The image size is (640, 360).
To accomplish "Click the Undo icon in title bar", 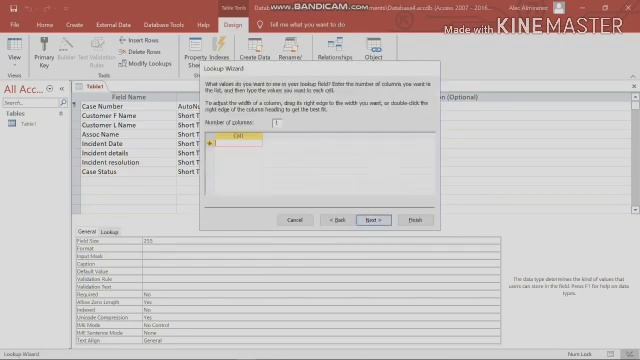I will (29, 8).
